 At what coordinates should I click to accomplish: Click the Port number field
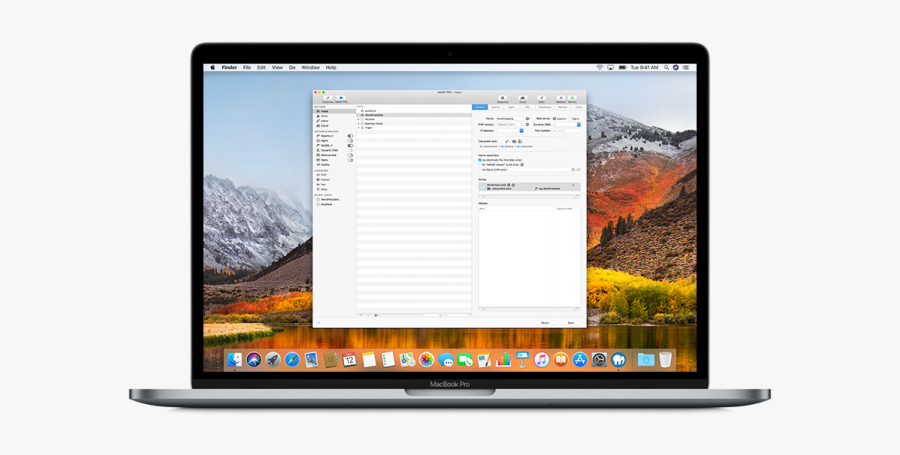[567, 131]
